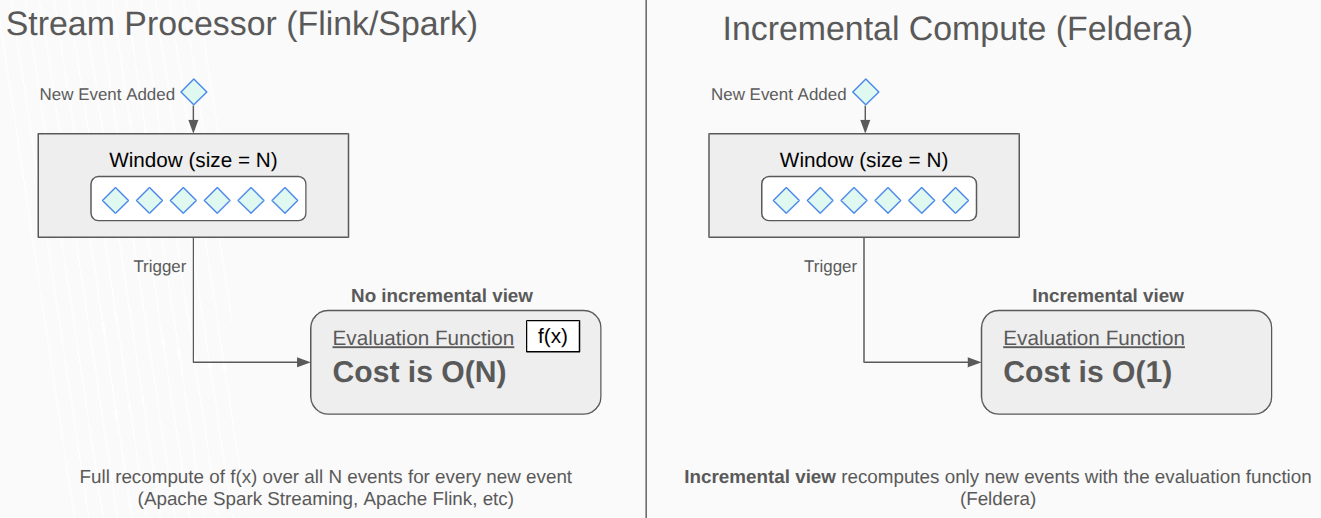The image size is (1321, 518).
Task: Click the bold "Incremental view" text in Feldera caption
Action: coord(760,477)
